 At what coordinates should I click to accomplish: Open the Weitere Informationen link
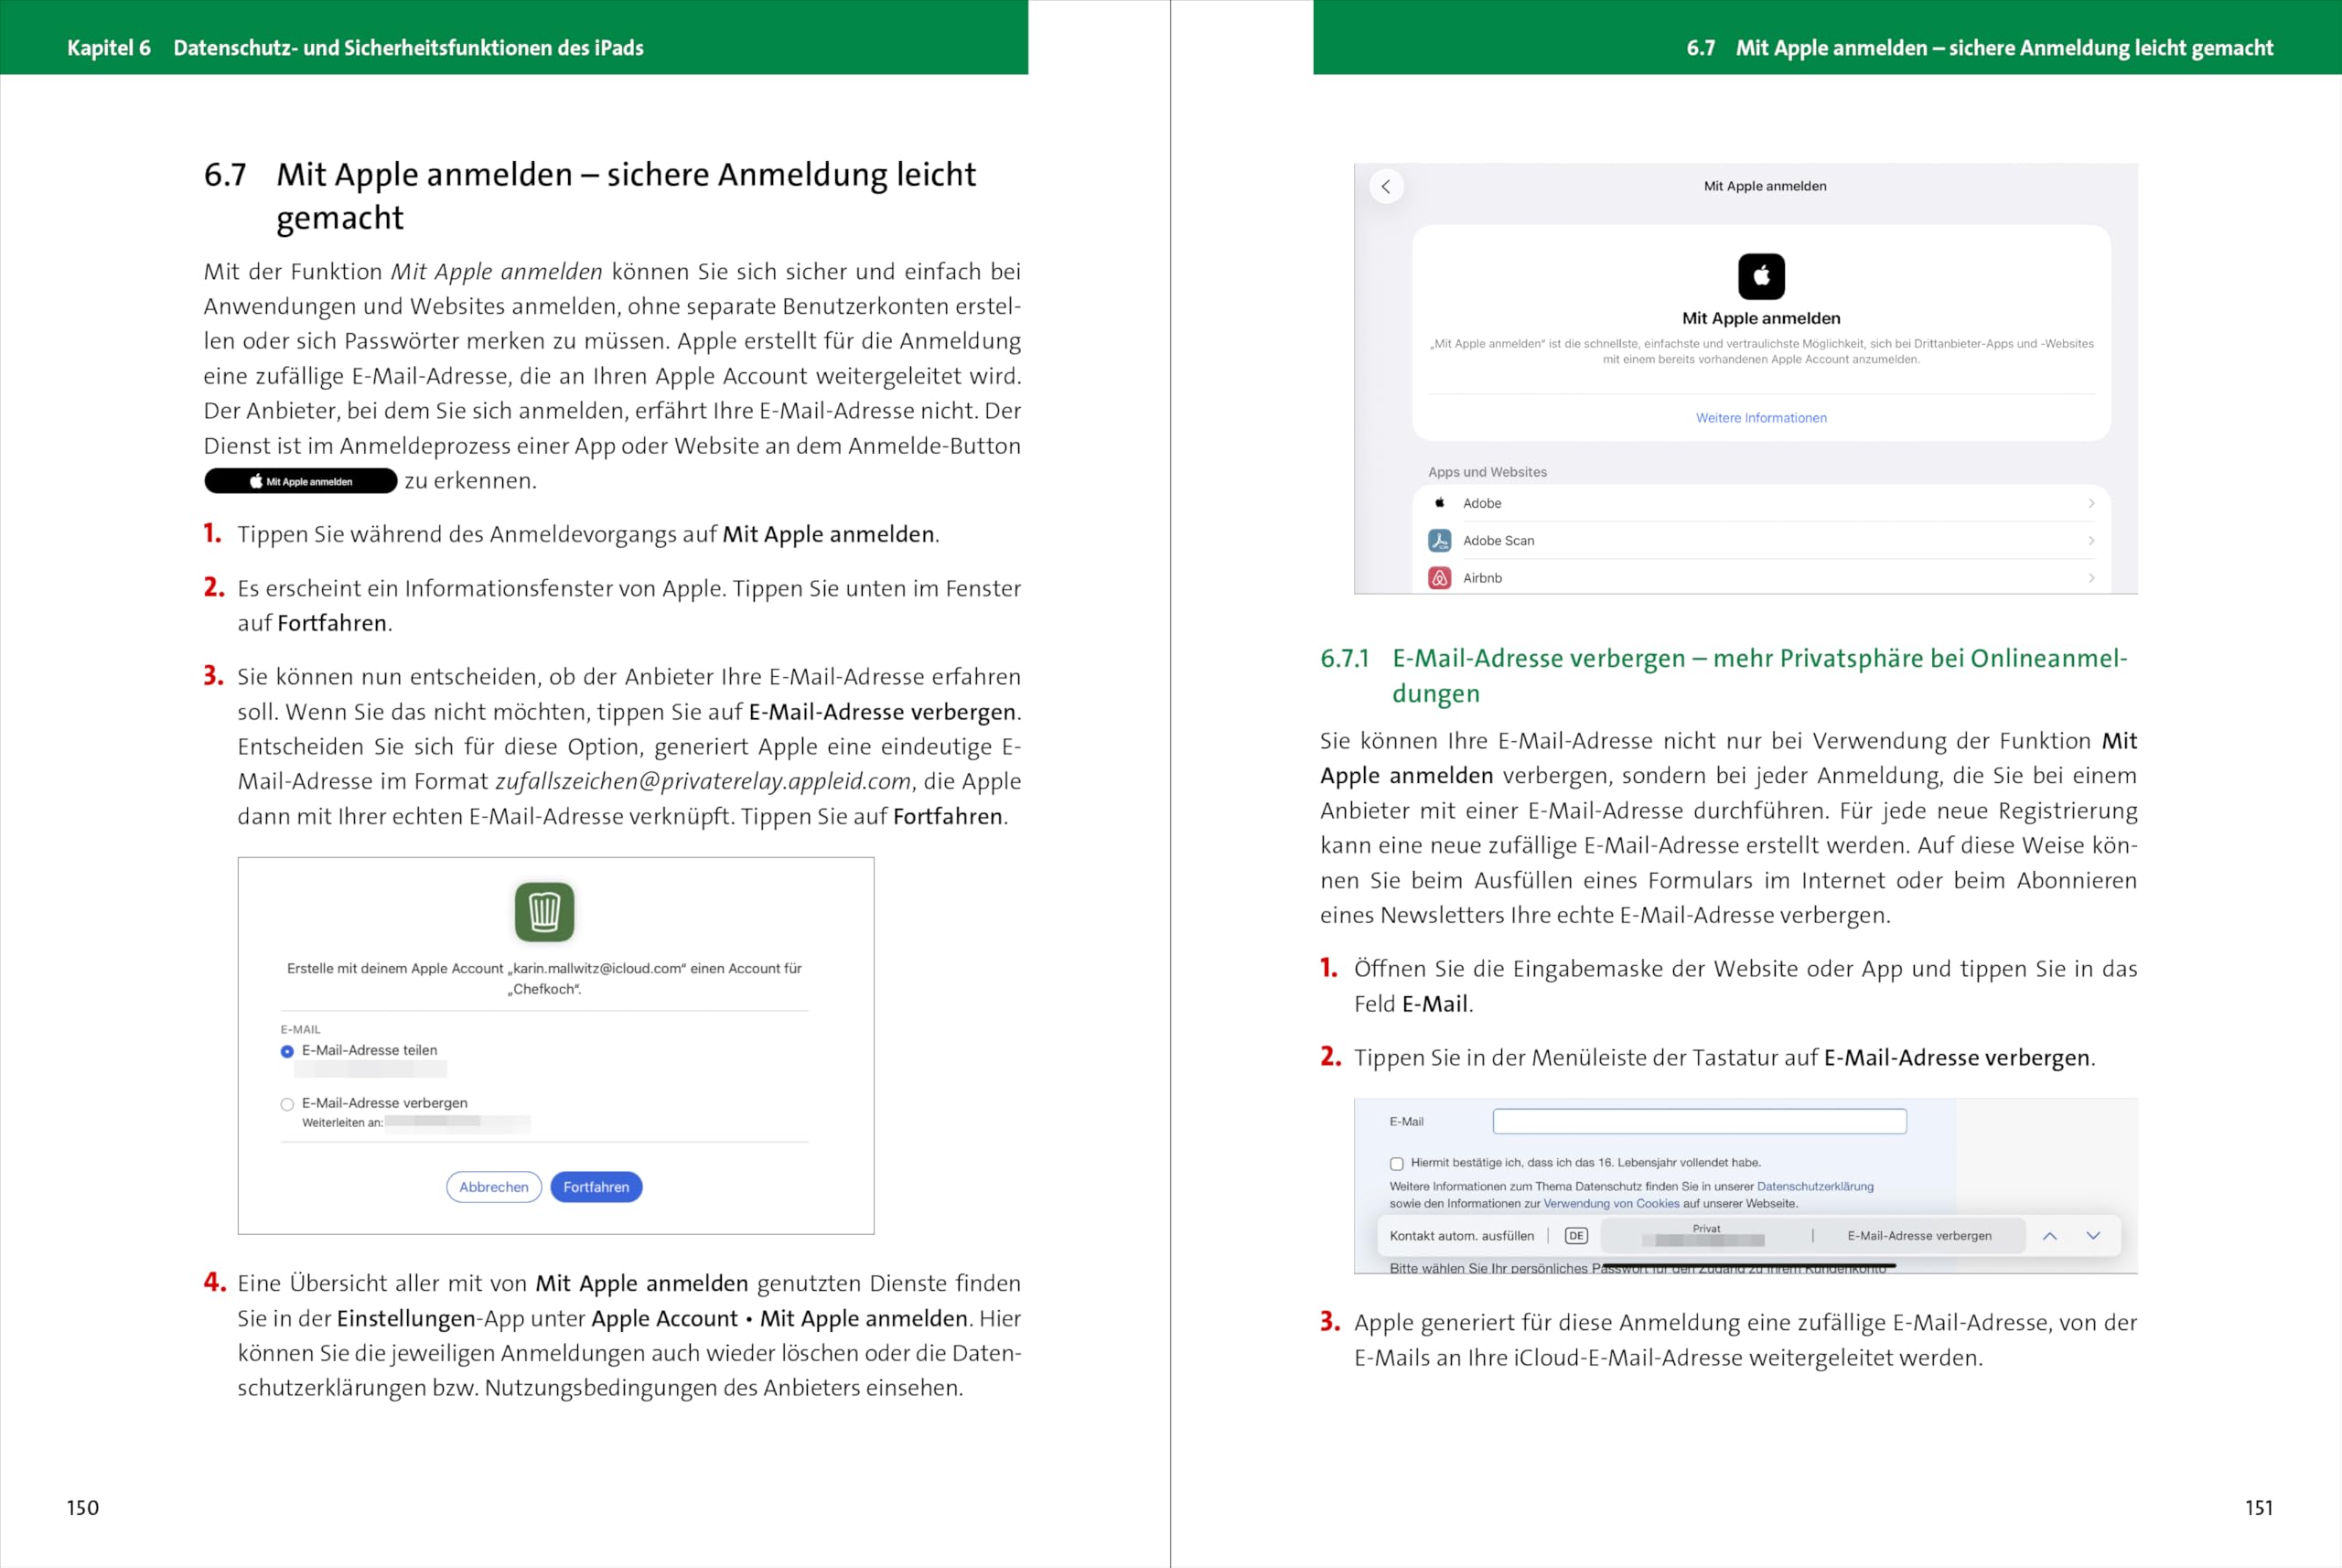coord(1761,418)
